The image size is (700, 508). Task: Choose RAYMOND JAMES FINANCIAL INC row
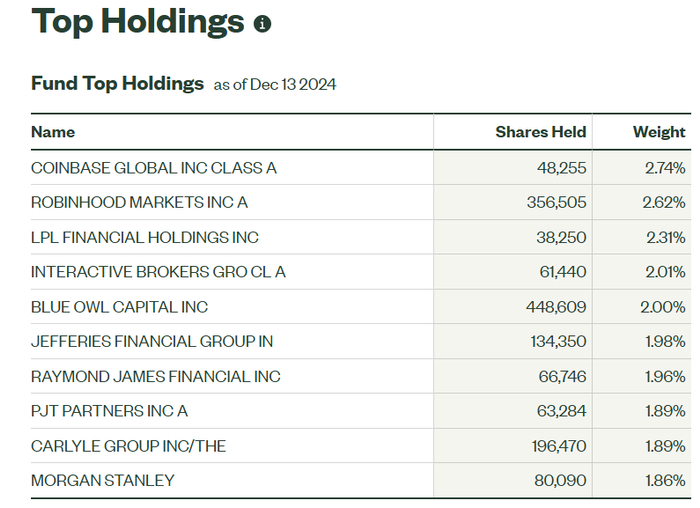click(156, 377)
